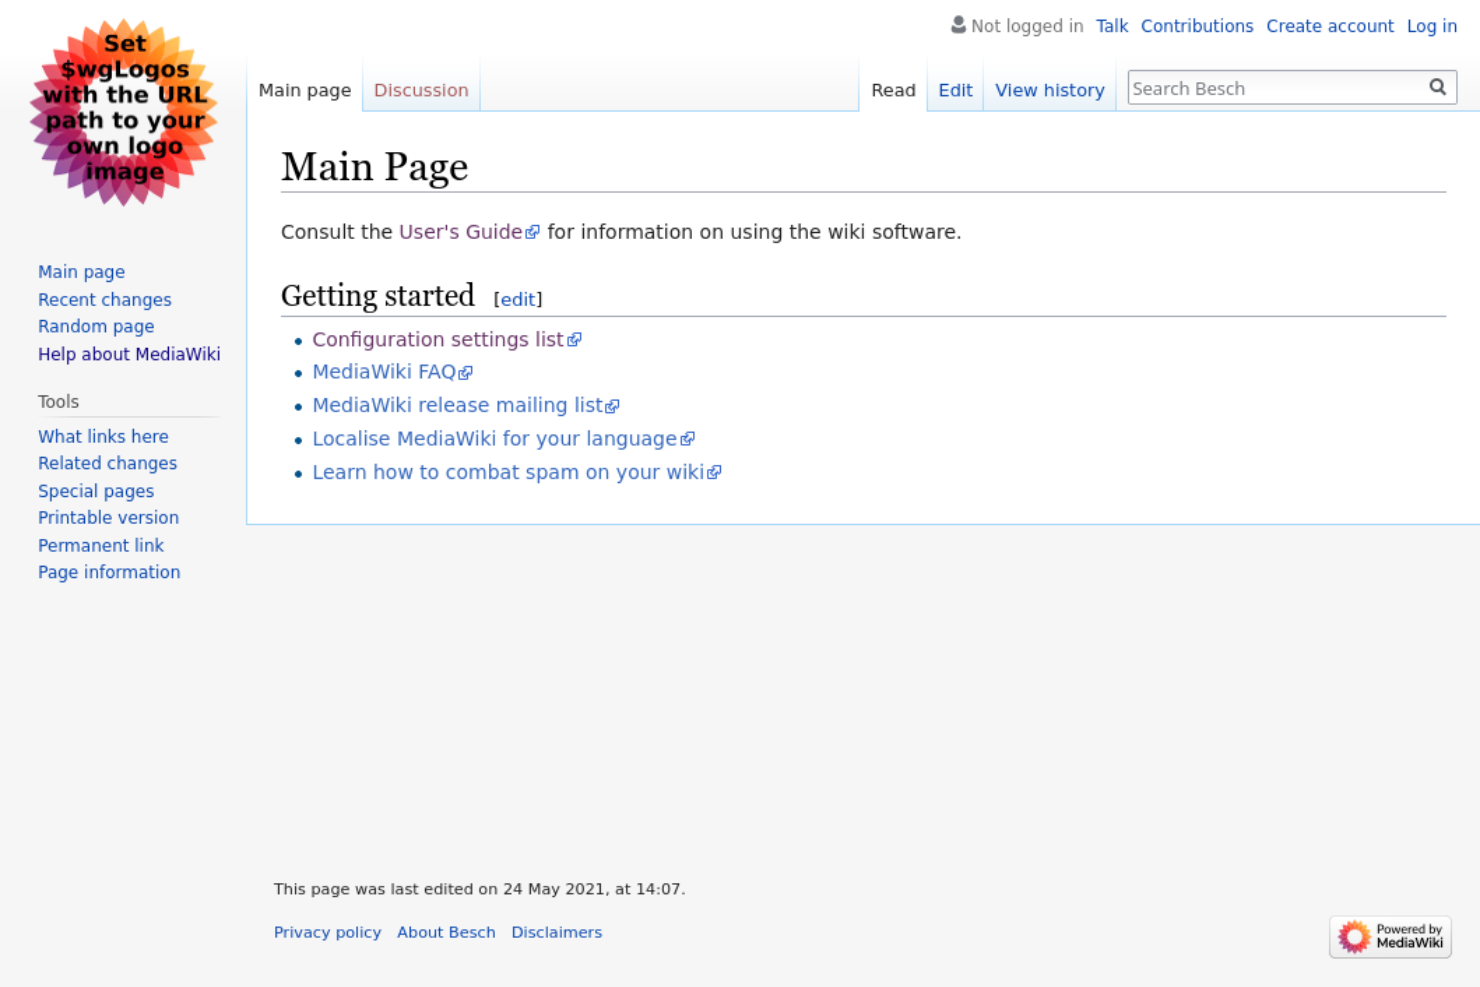Click the user icon next to Not logged in
Viewport: 1480px width, 987px height.
pyautogui.click(x=957, y=25)
